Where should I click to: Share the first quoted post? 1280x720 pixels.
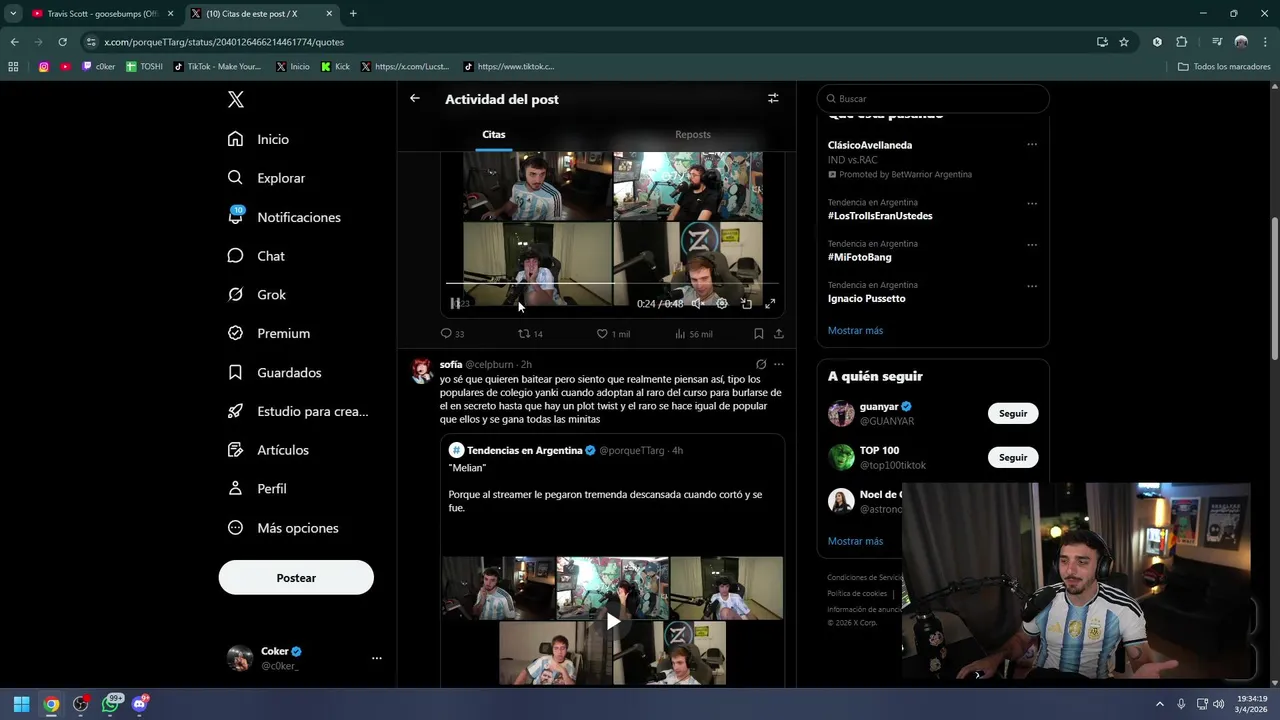click(779, 334)
